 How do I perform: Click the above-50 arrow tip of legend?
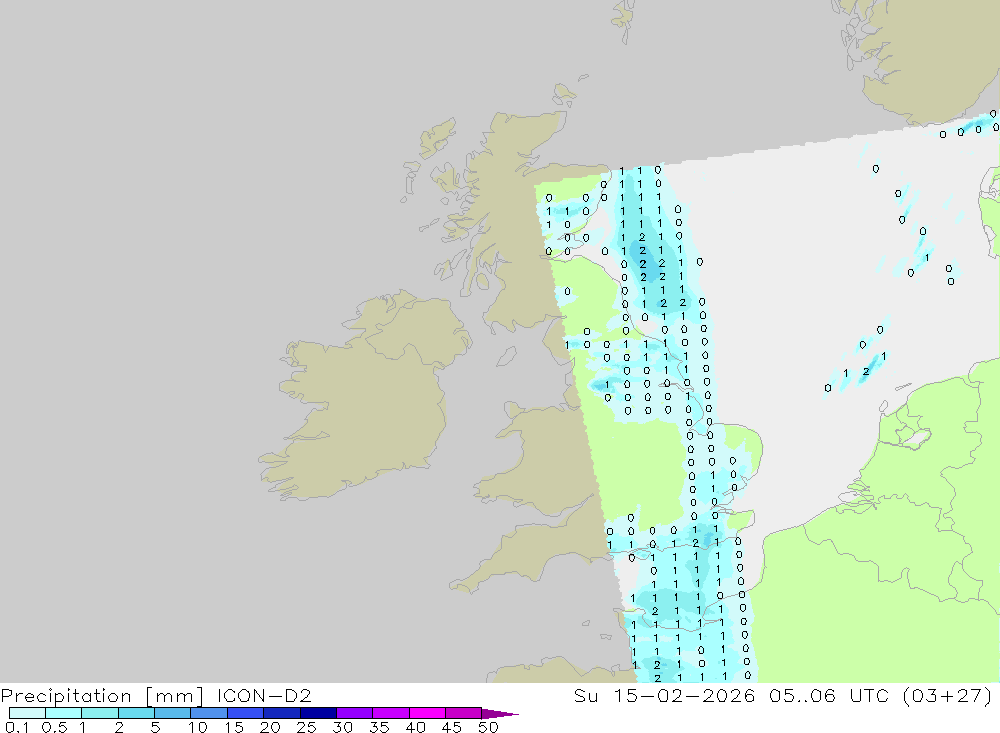[500, 714]
